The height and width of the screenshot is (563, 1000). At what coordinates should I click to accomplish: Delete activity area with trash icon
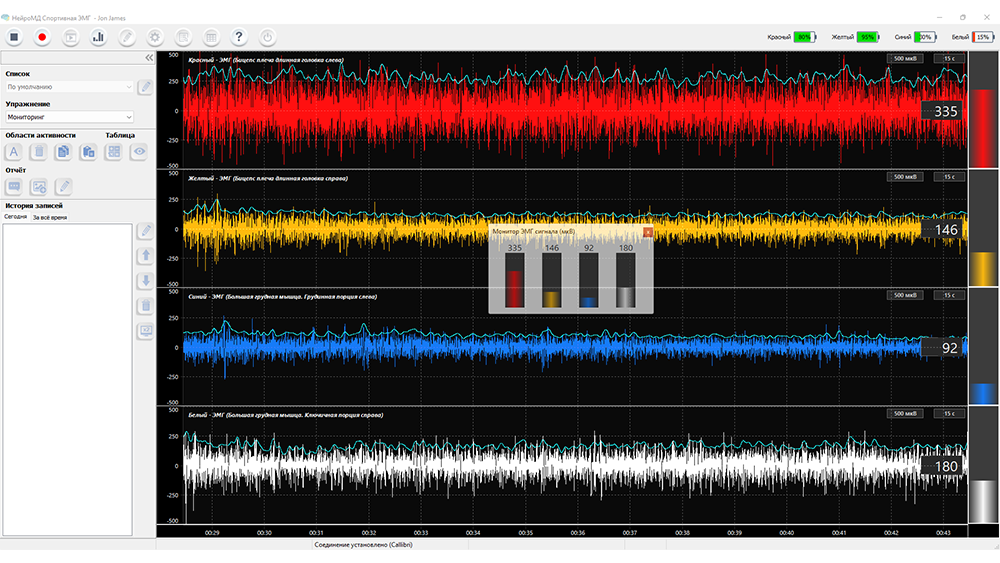tap(39, 152)
